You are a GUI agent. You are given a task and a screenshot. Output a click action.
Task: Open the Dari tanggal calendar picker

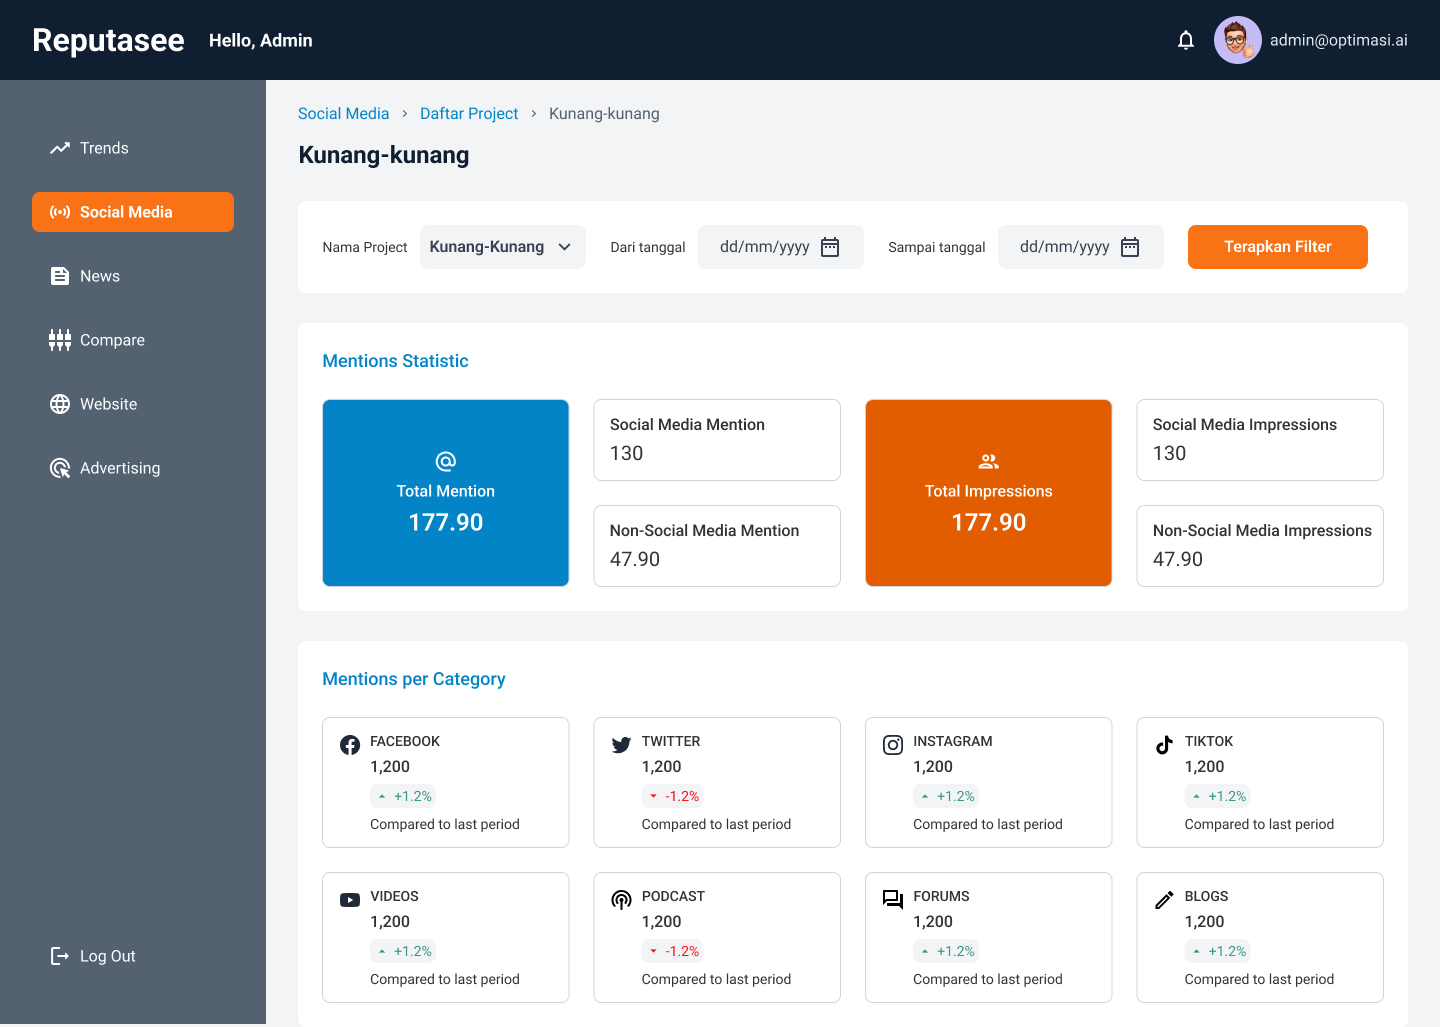tap(829, 246)
